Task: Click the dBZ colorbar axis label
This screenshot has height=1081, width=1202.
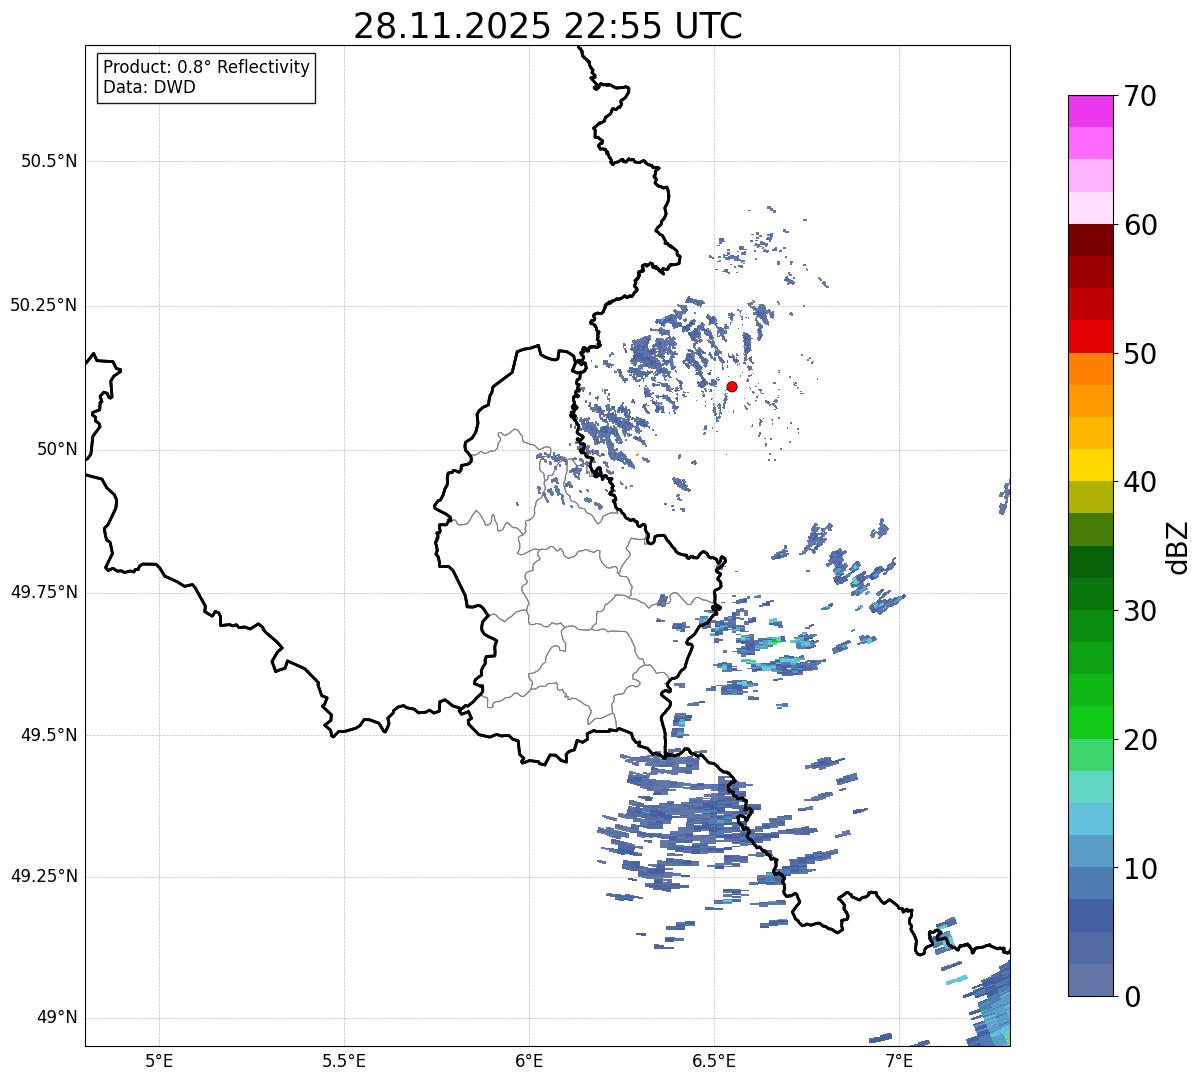Action: (x=1178, y=547)
